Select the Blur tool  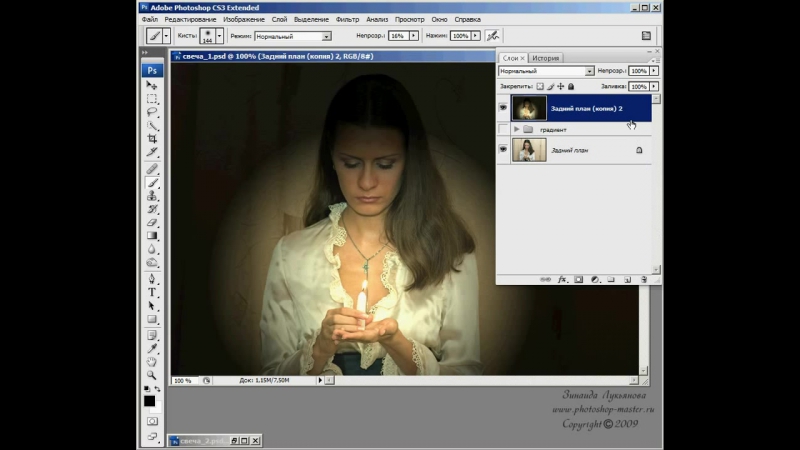click(152, 249)
